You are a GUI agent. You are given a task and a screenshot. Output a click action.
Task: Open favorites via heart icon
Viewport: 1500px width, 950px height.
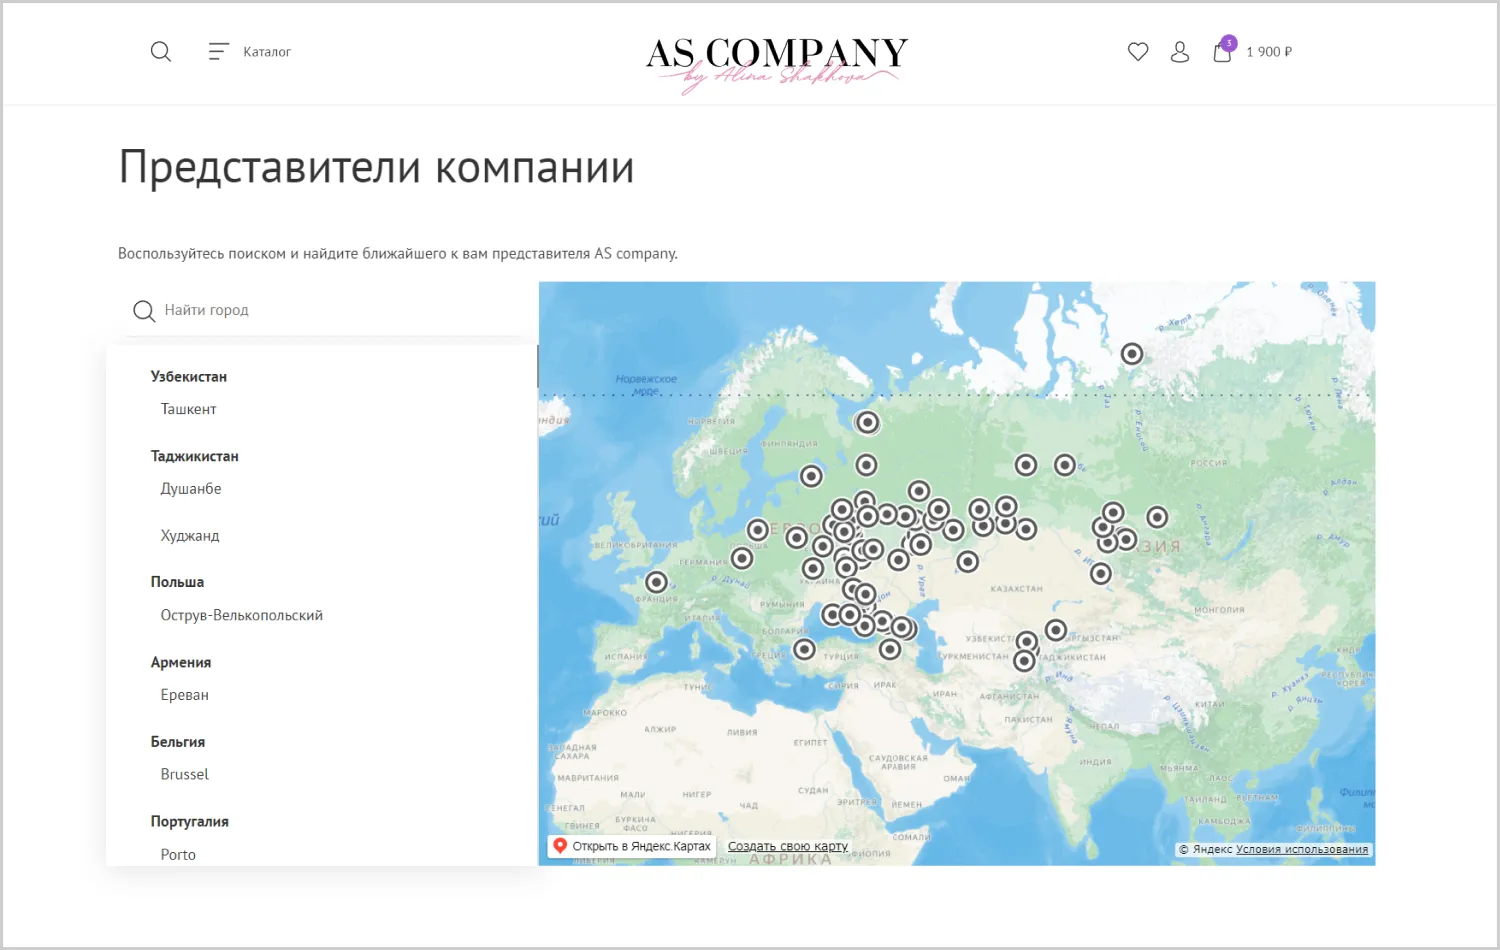tap(1138, 51)
